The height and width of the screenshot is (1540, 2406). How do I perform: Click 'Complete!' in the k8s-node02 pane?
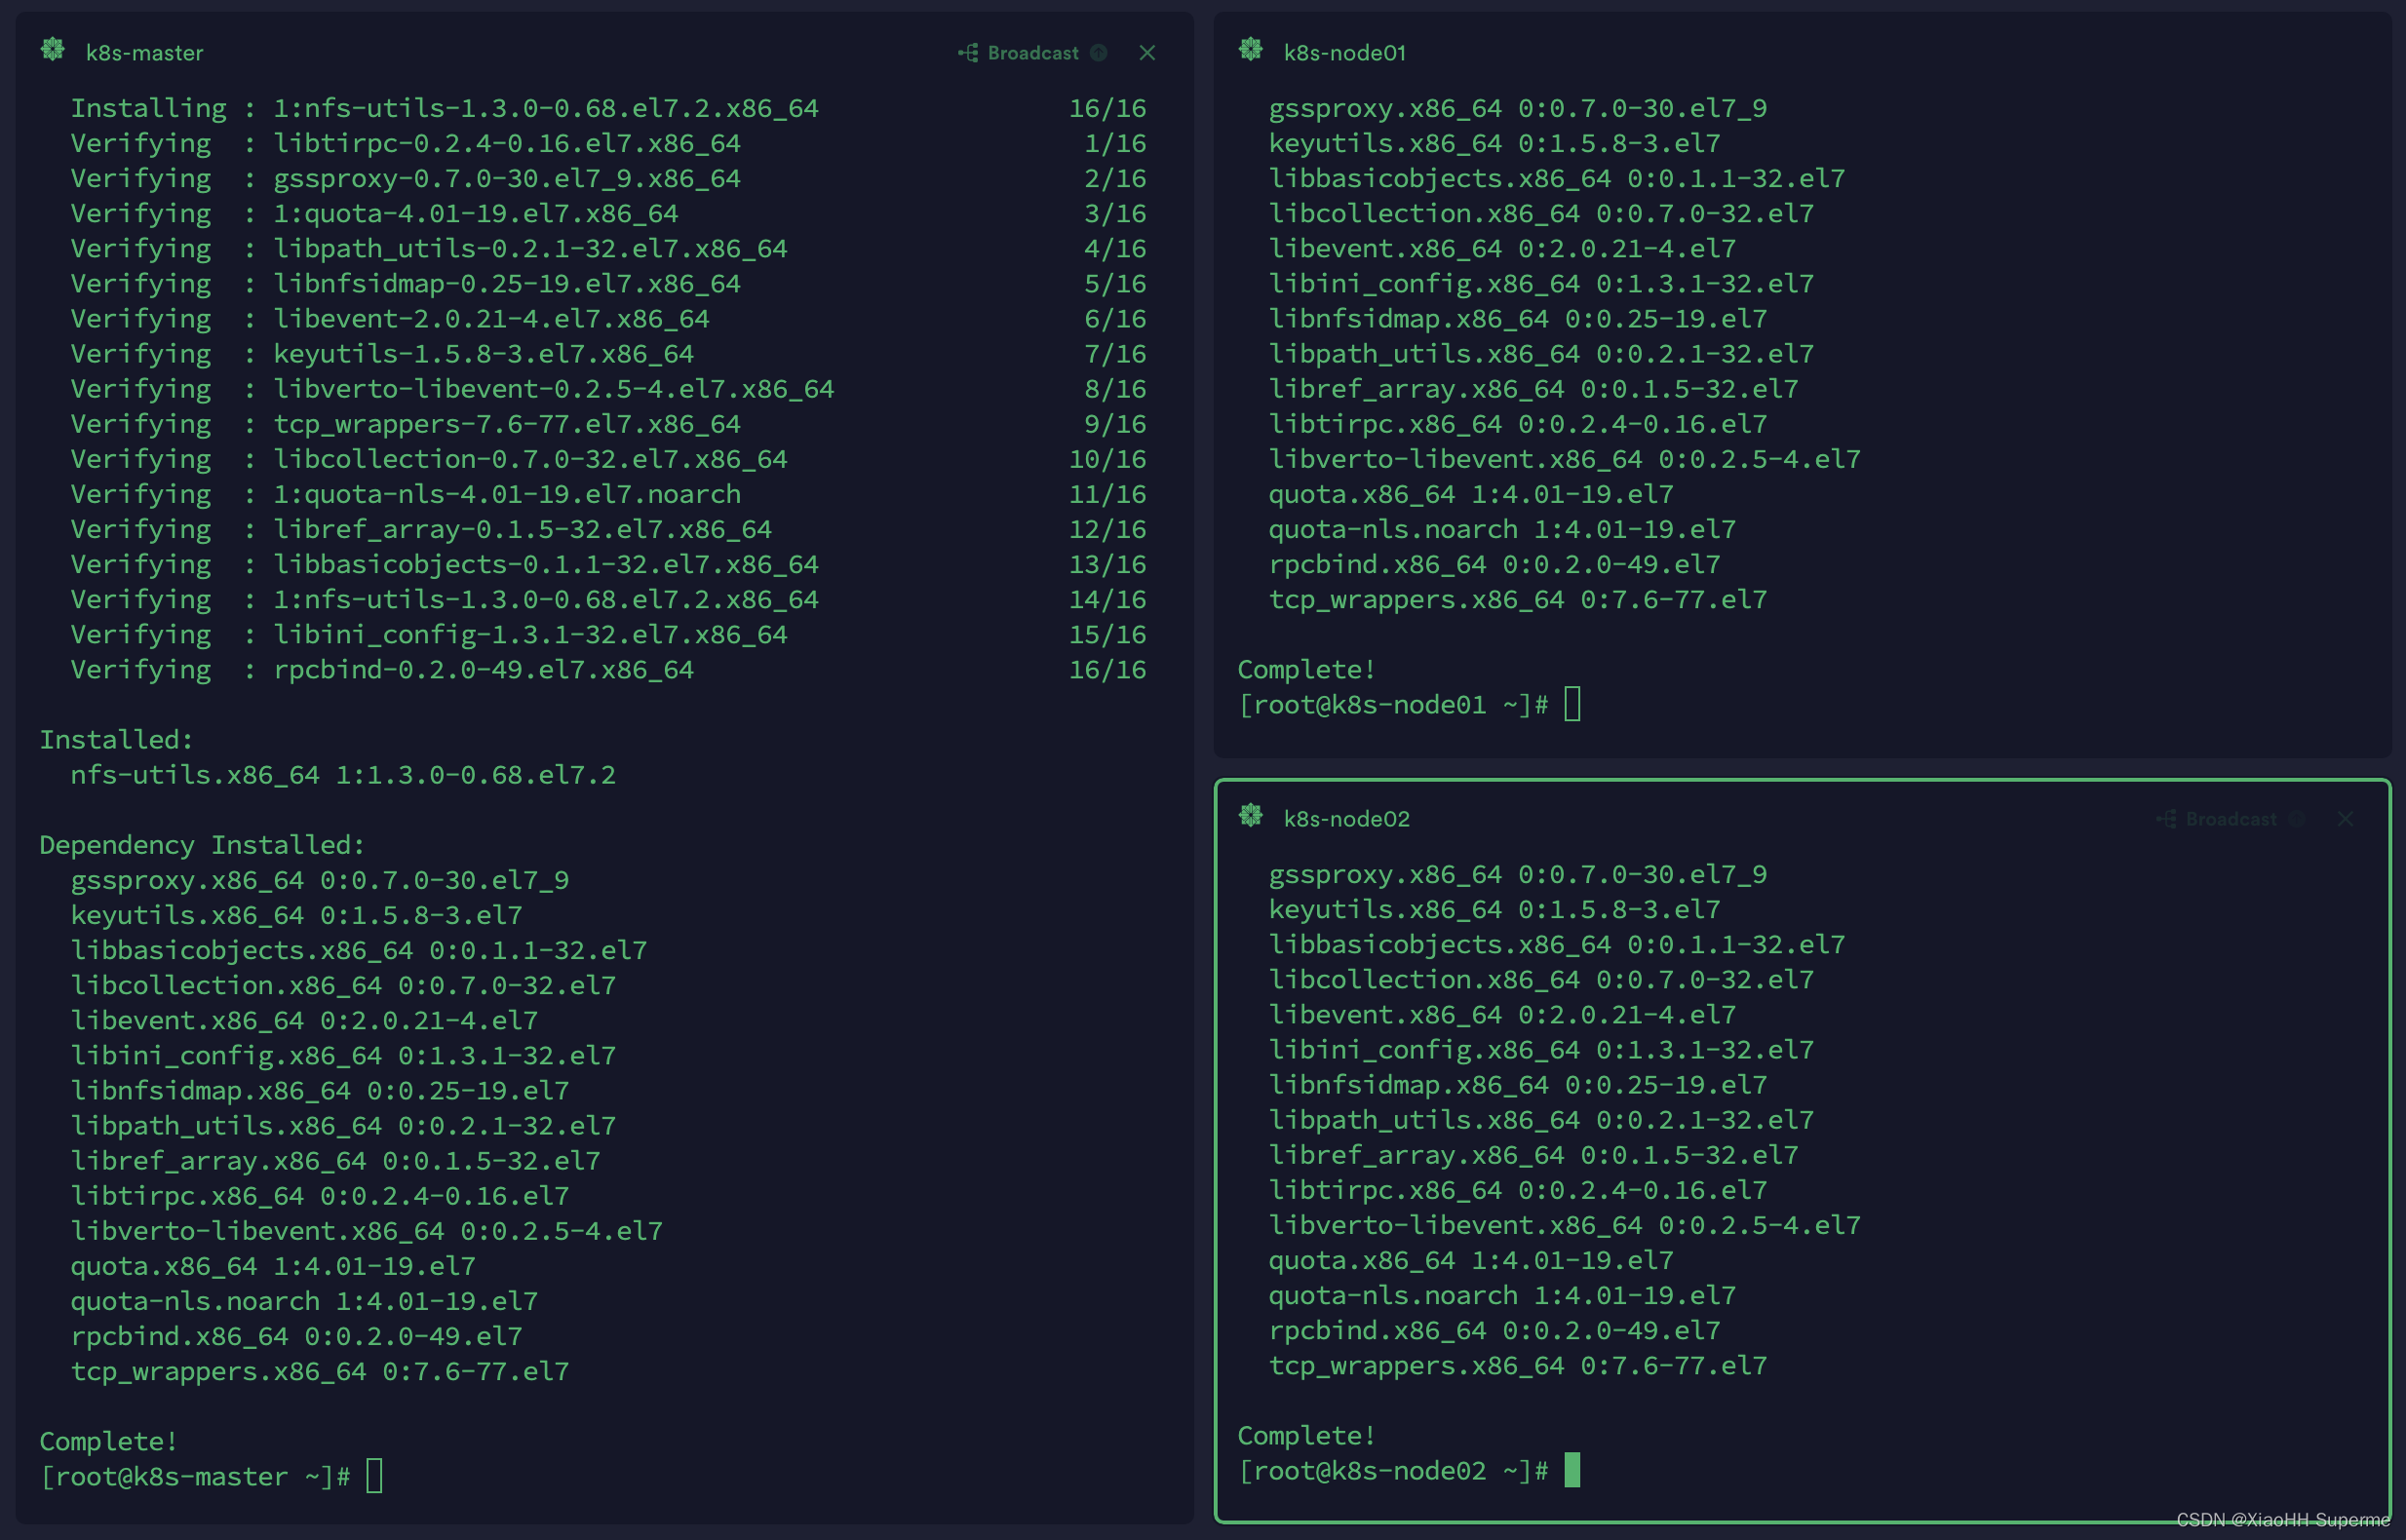point(1306,1435)
